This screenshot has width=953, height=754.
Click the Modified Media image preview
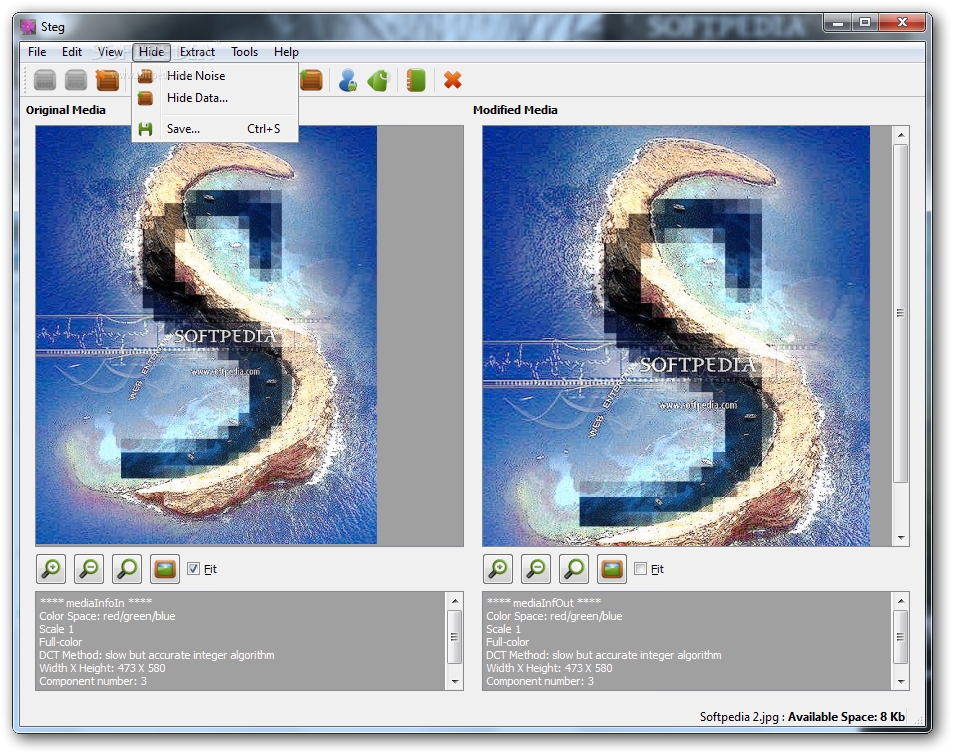click(x=676, y=335)
